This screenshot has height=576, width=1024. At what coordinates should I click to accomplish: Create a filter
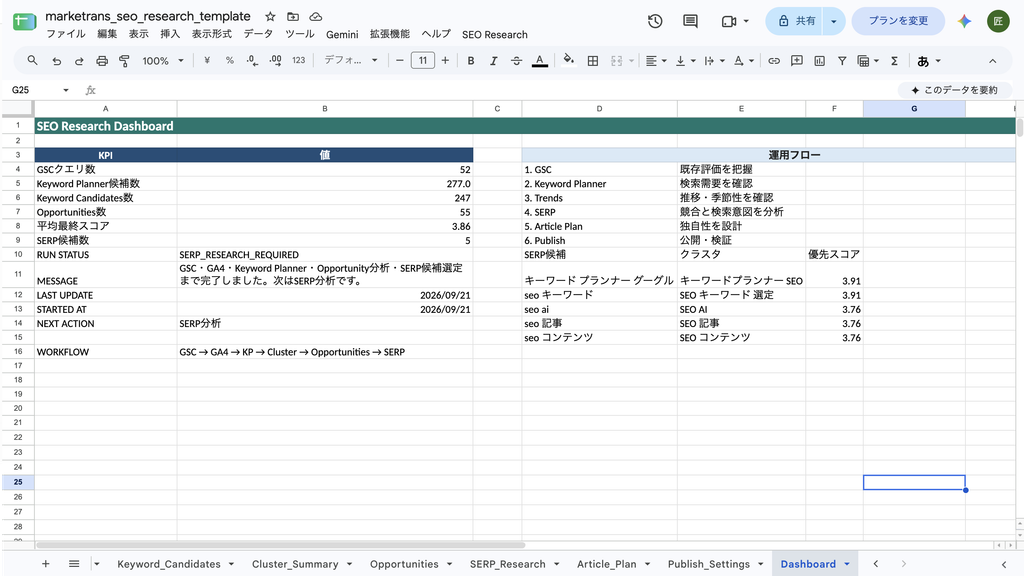[x=842, y=61]
